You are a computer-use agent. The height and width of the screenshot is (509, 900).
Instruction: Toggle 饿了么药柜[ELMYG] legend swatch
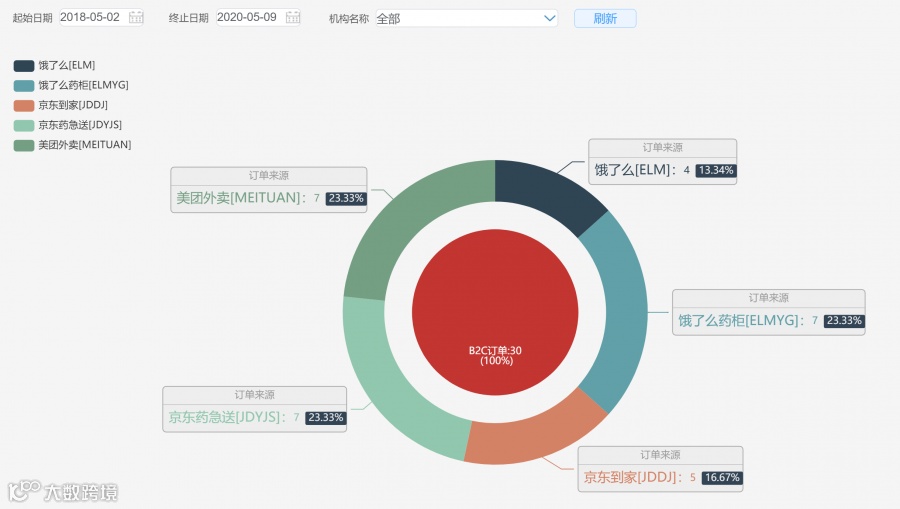click(x=24, y=86)
